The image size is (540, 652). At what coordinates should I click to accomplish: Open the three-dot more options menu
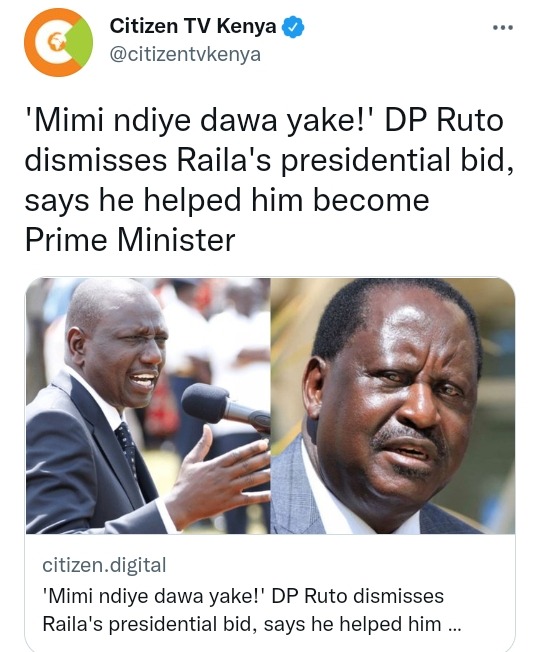click(x=503, y=27)
